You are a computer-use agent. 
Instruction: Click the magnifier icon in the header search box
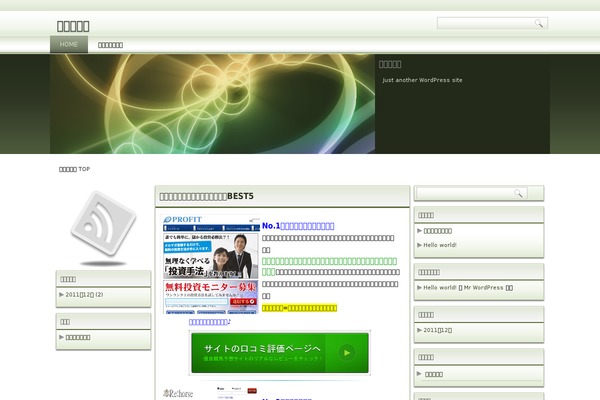click(x=539, y=24)
